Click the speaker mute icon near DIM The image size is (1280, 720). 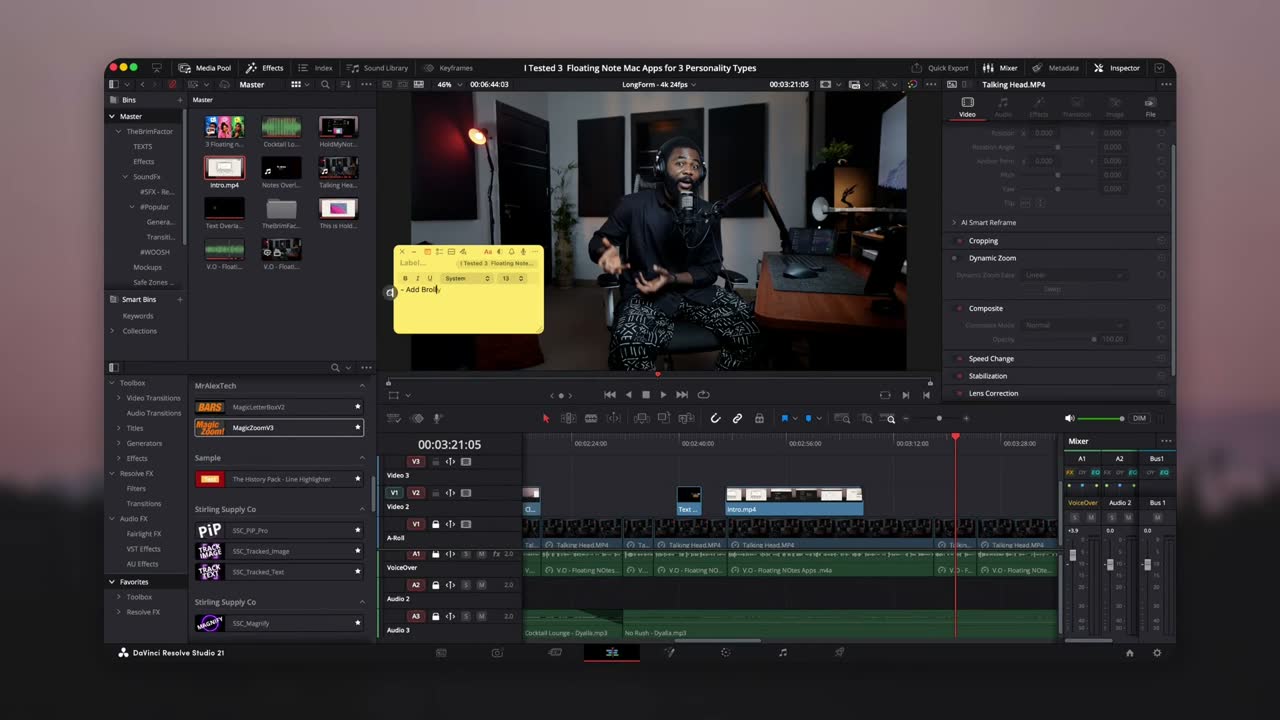click(x=1070, y=418)
